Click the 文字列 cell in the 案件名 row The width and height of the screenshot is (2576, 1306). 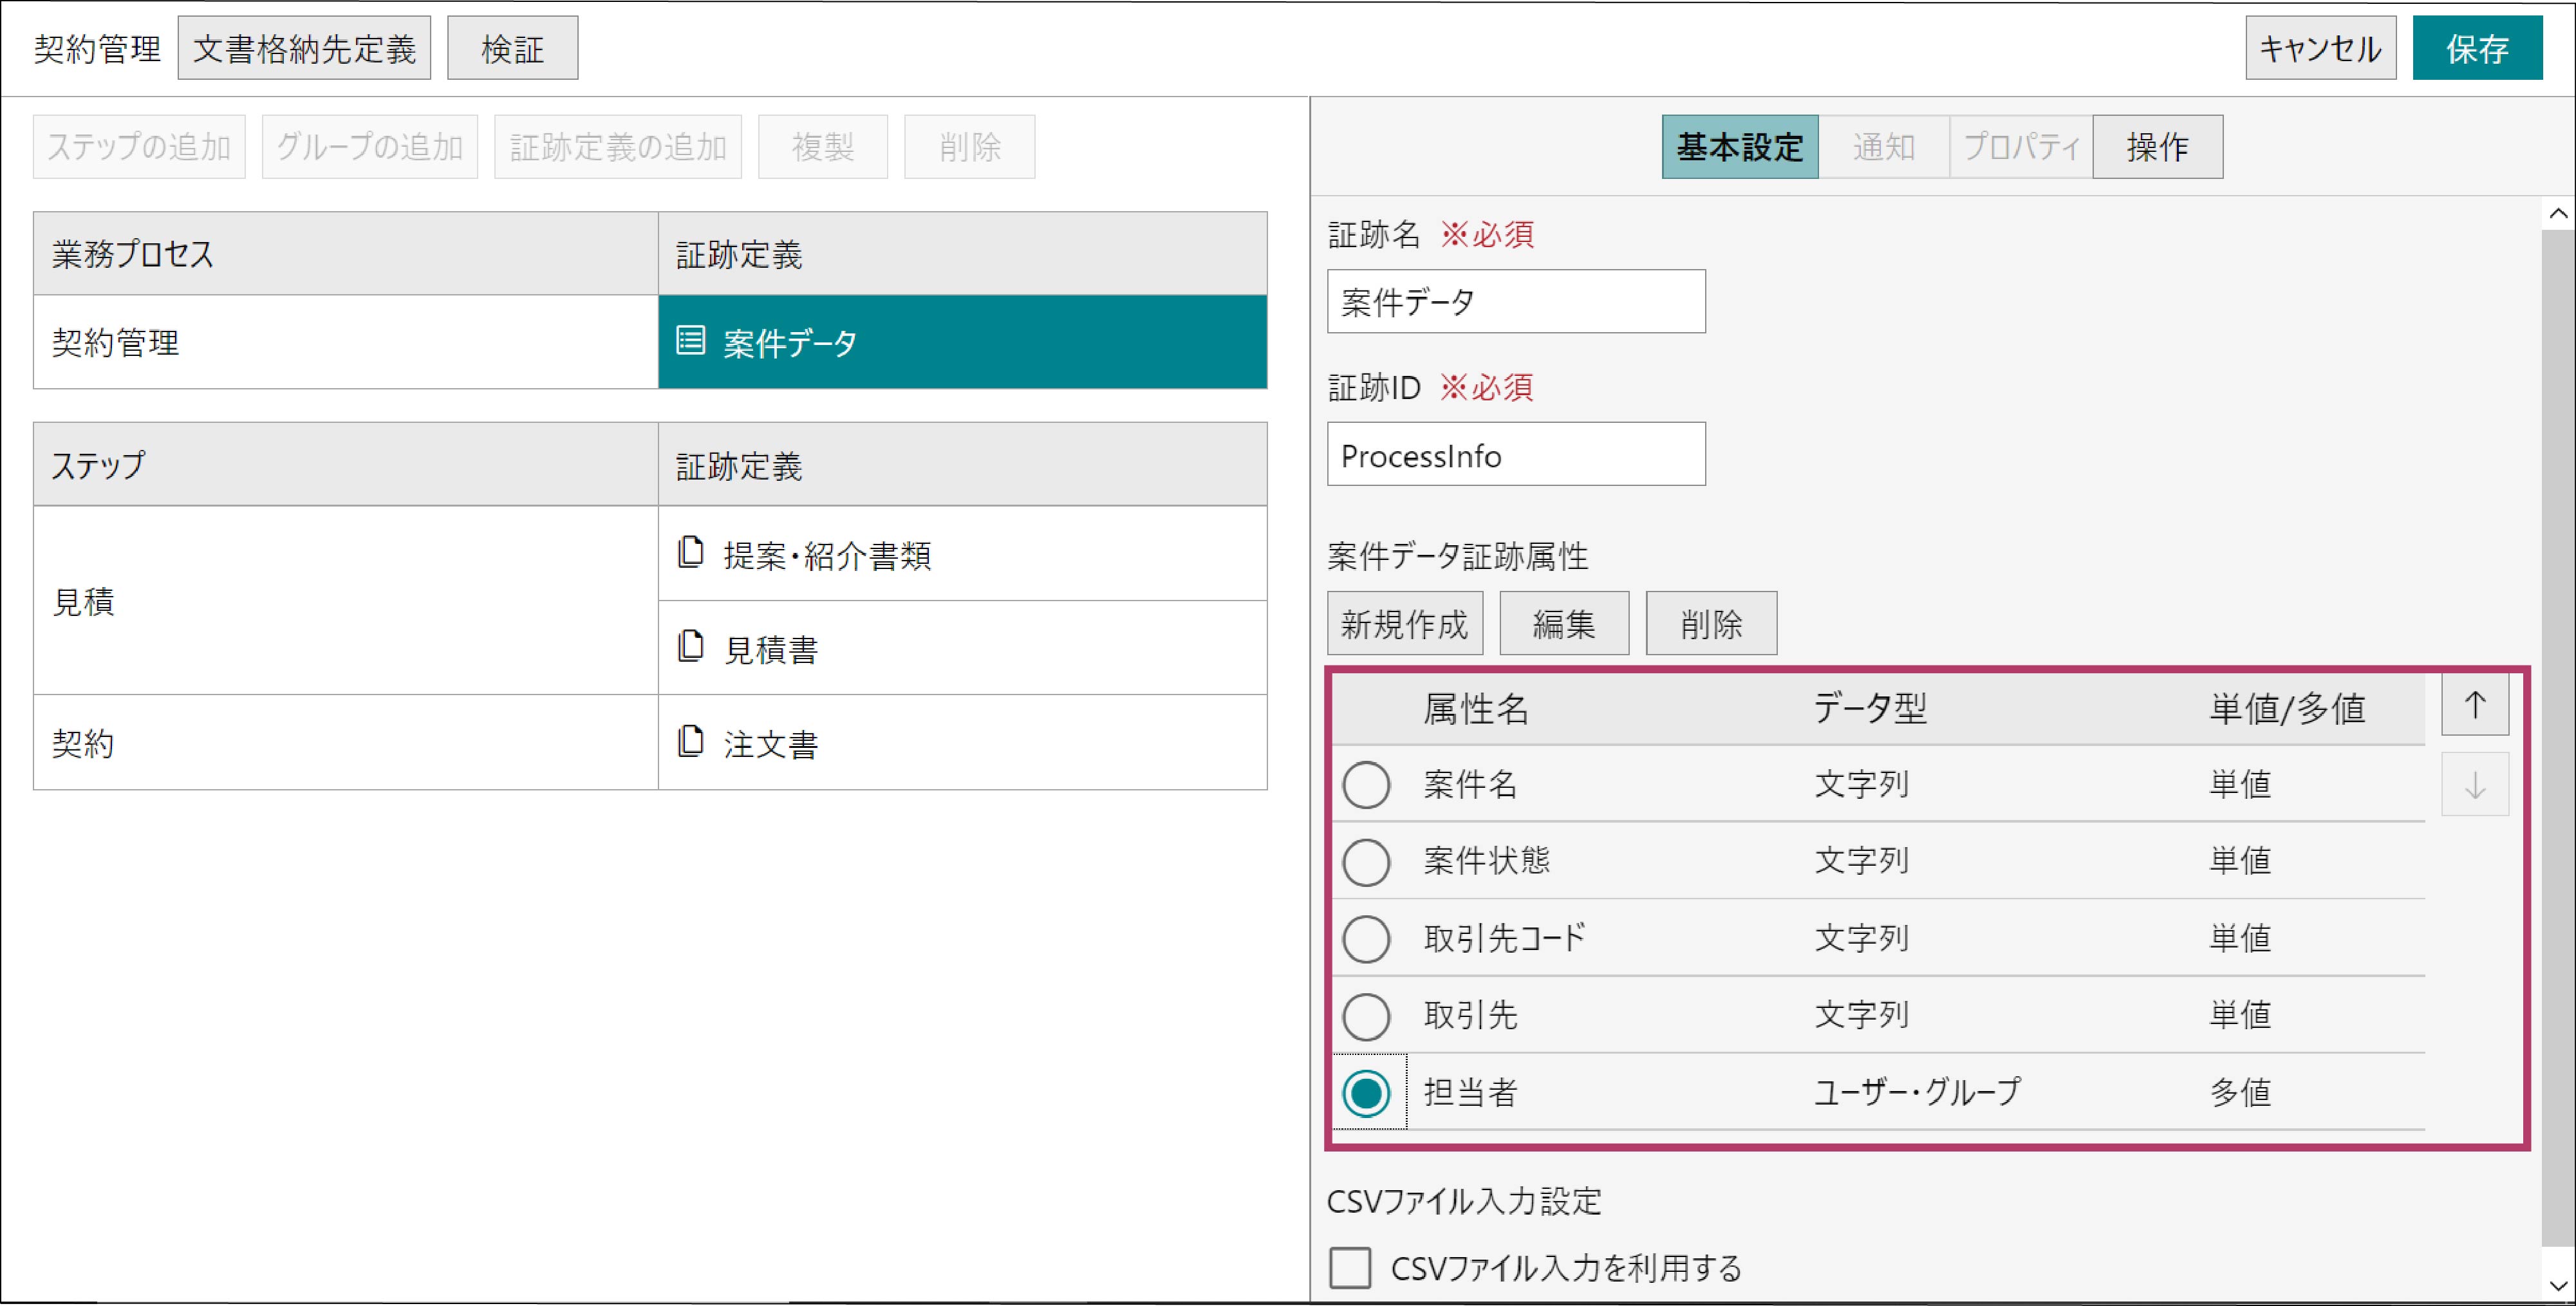click(1861, 784)
